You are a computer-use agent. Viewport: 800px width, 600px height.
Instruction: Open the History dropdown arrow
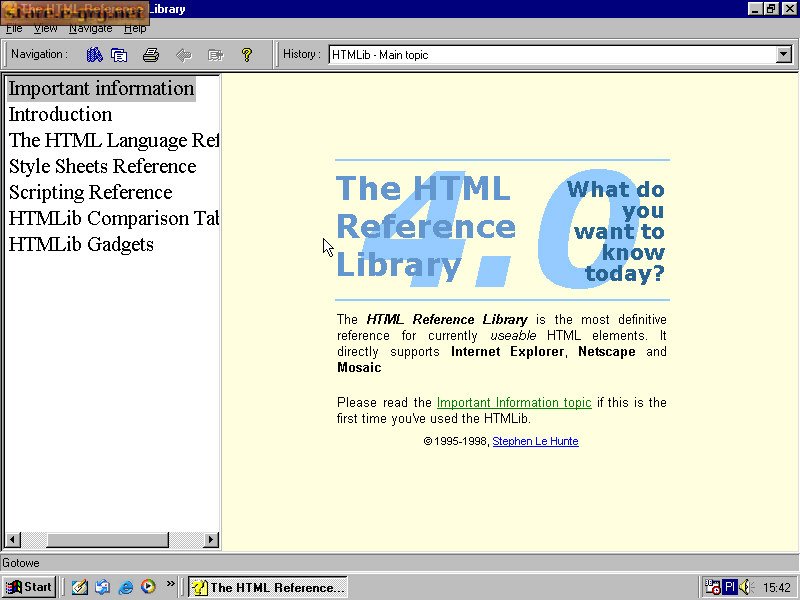point(784,55)
